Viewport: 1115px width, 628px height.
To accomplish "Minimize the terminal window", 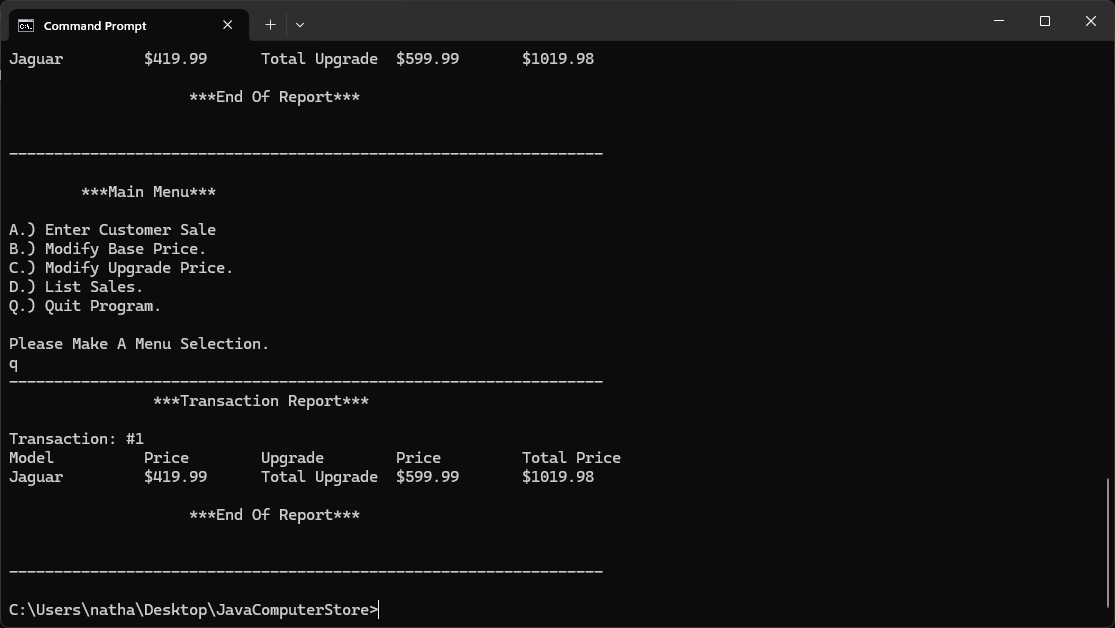I will point(997,21).
